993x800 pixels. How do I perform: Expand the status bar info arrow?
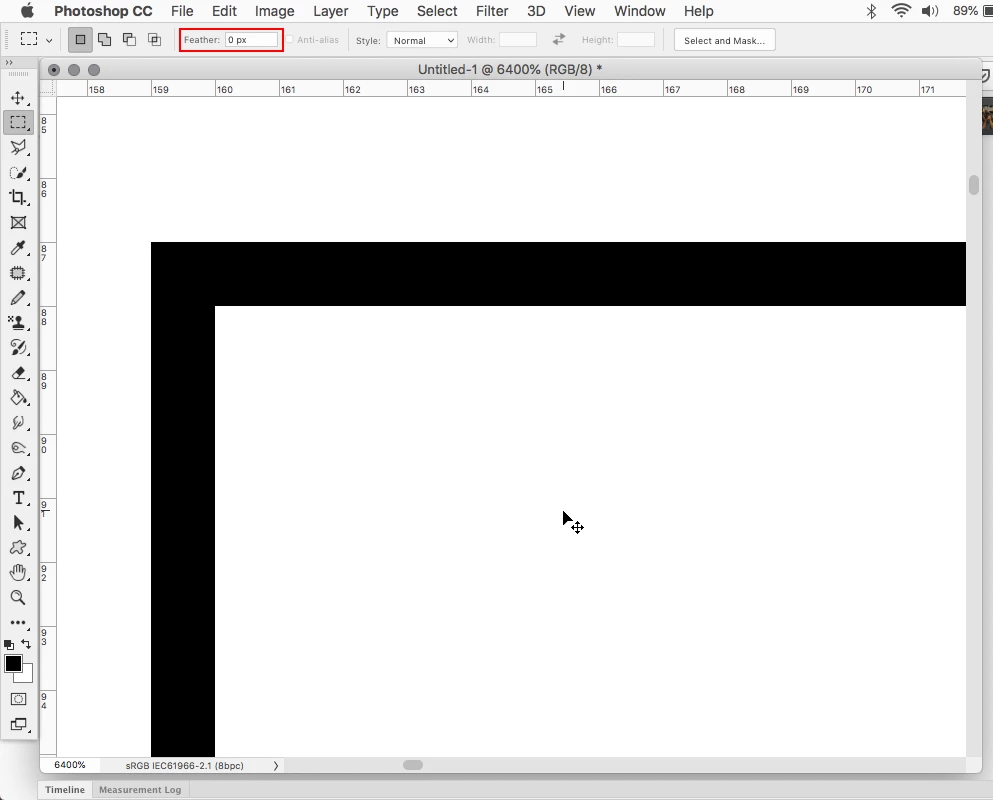(x=275, y=766)
